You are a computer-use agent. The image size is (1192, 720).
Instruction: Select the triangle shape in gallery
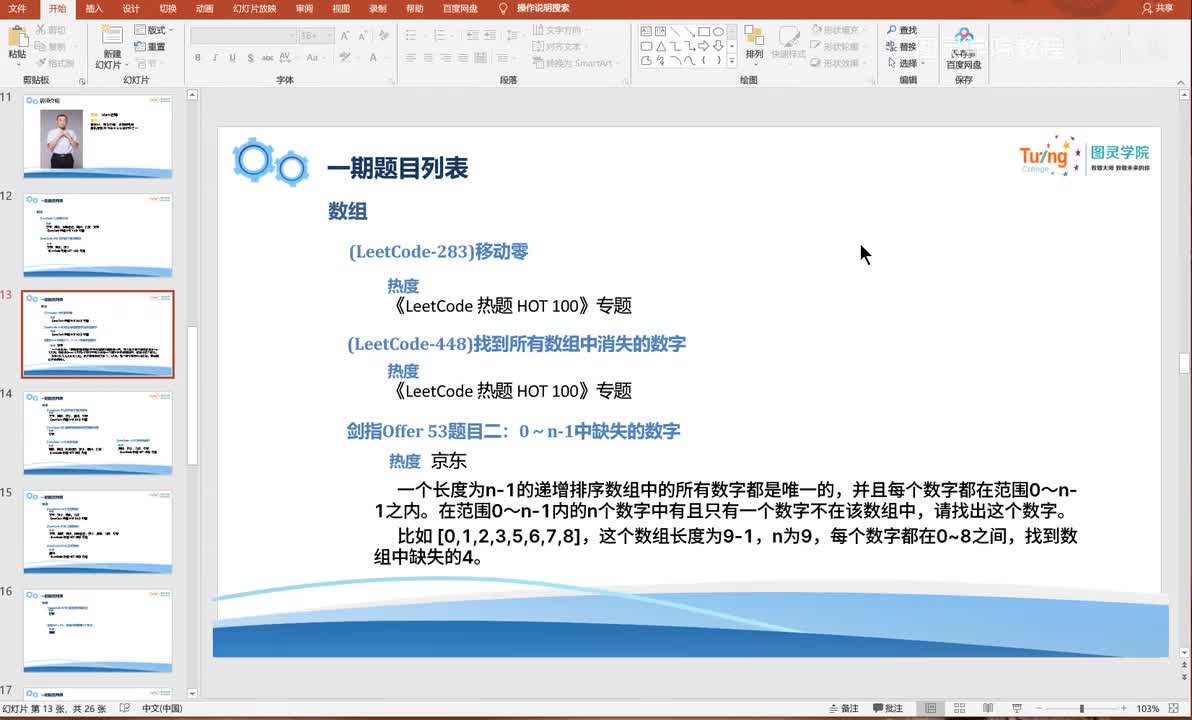[661, 46]
